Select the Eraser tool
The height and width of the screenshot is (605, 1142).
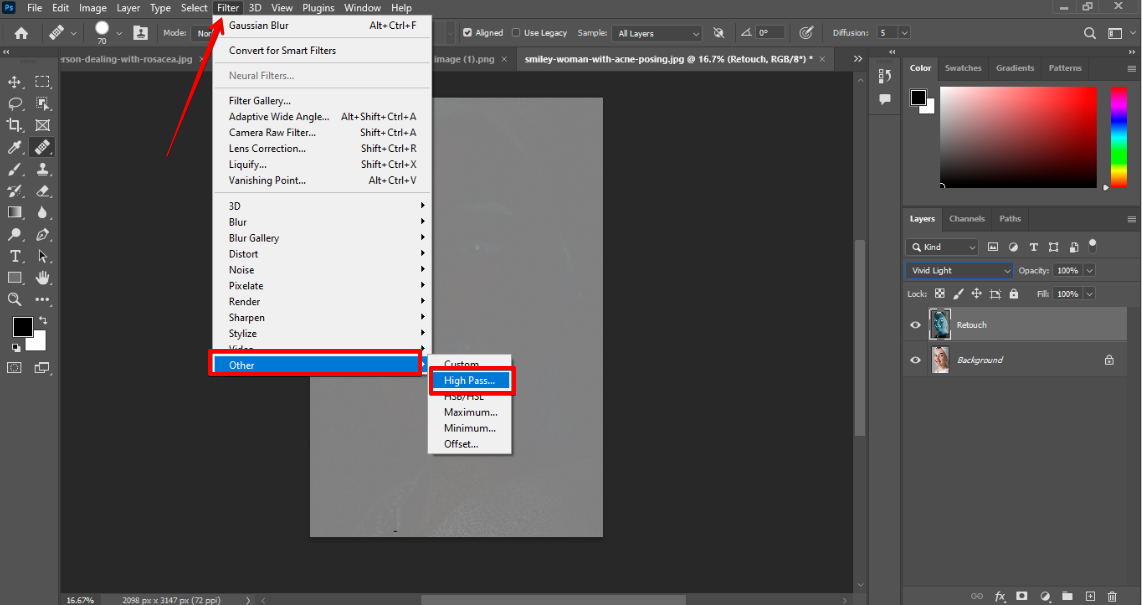43,191
